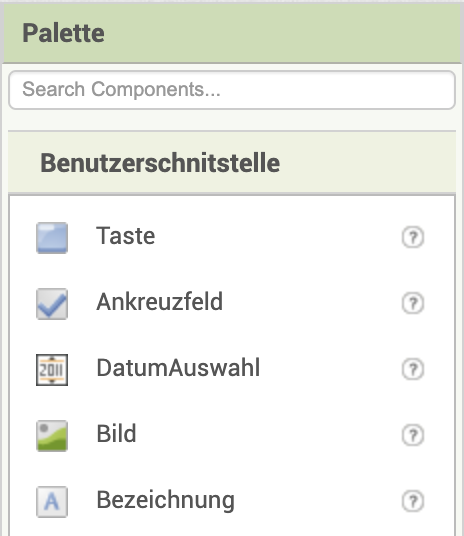Click the Ankreuzfeld checkbox component icon
Viewport: 464px width, 536px height.
click(52, 304)
